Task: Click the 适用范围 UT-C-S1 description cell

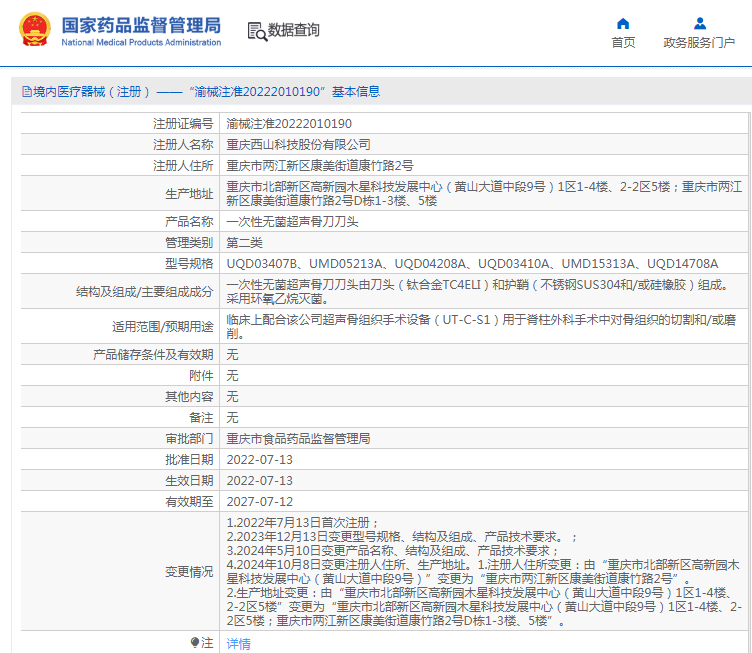Action: click(x=484, y=326)
